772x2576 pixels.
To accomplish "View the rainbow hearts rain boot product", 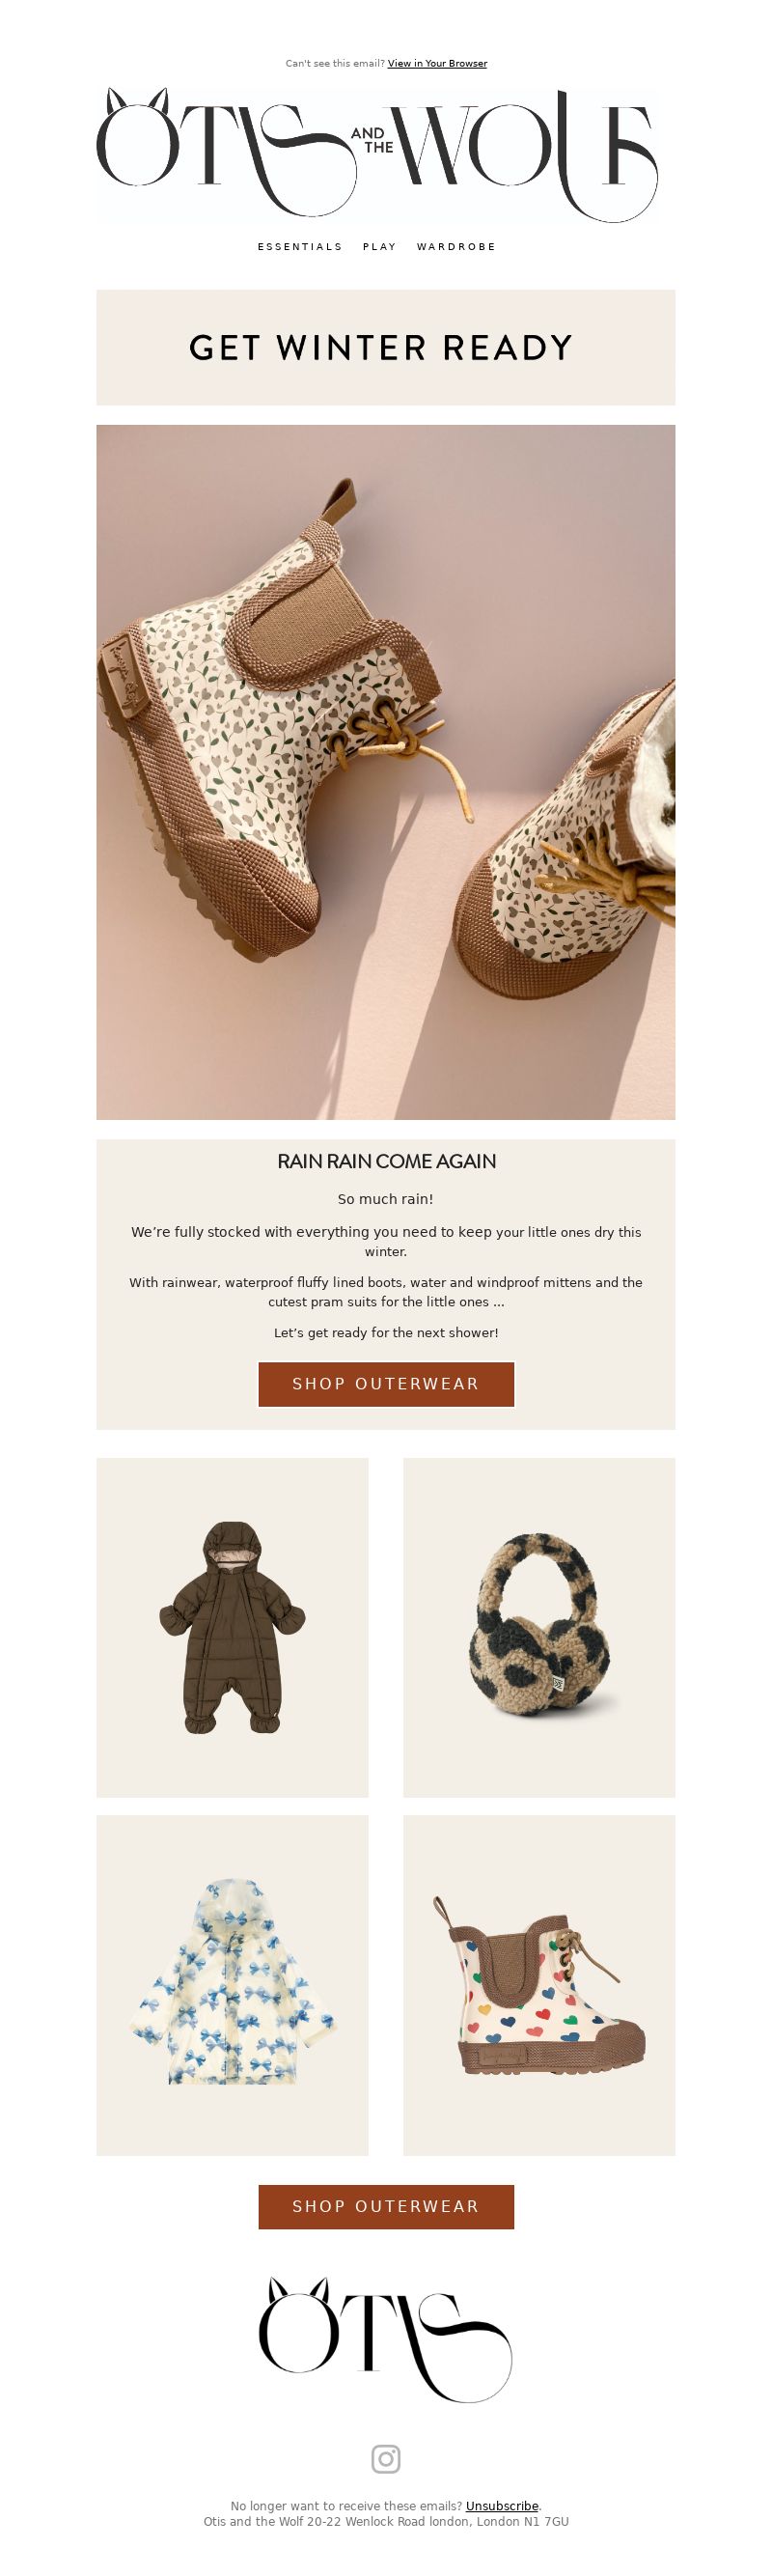I will 539,1985.
